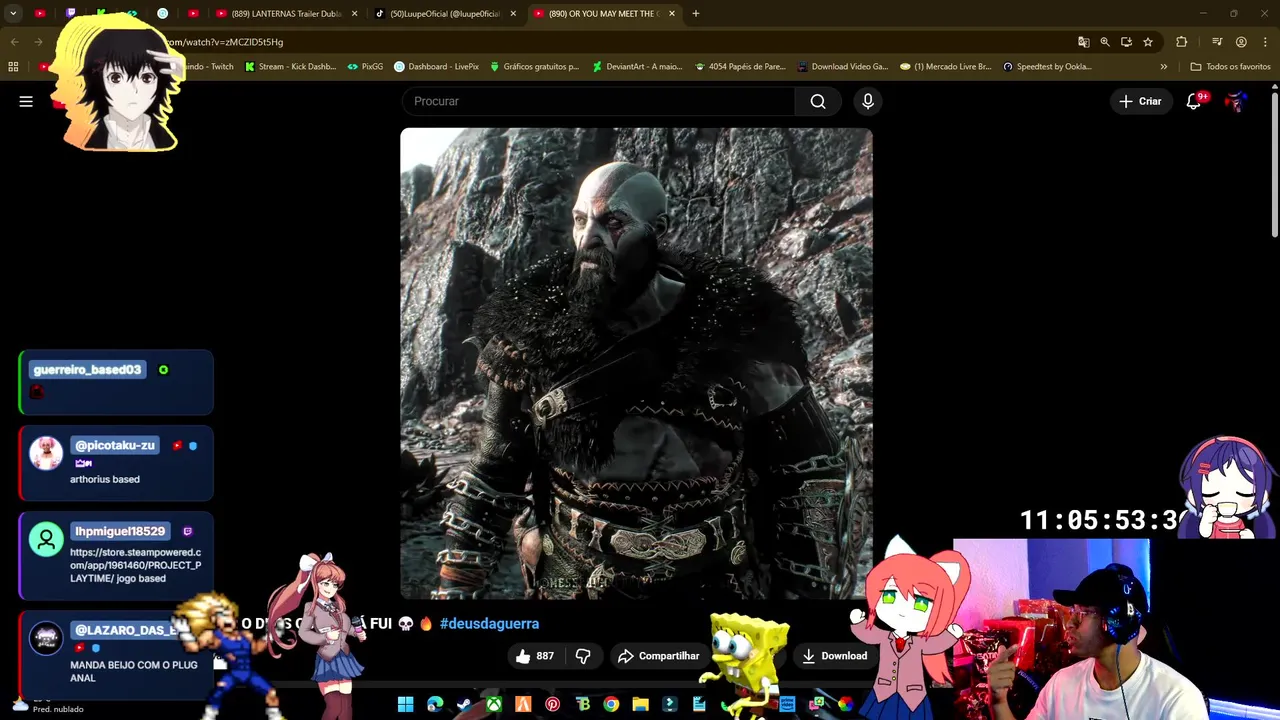Viewport: 1280px width, 720px height.
Task: Start voice search with microphone icon
Action: 868,101
